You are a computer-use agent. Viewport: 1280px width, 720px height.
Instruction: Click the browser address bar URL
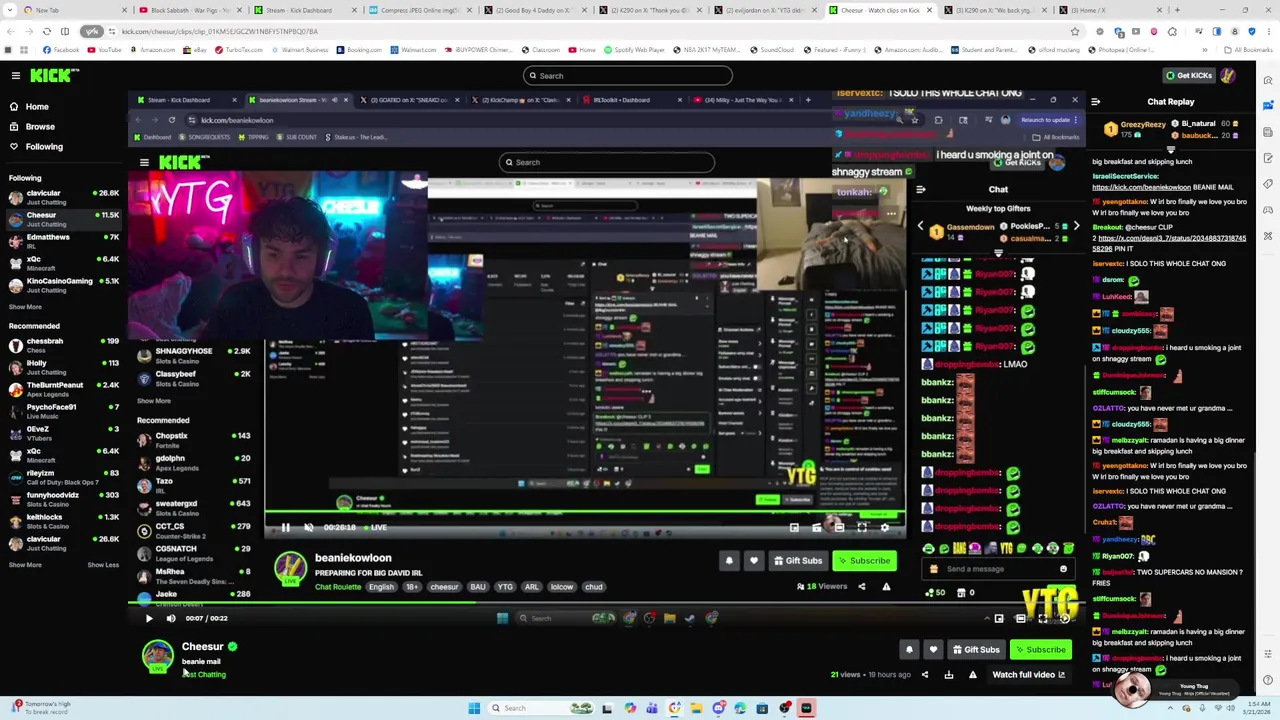(219, 31)
